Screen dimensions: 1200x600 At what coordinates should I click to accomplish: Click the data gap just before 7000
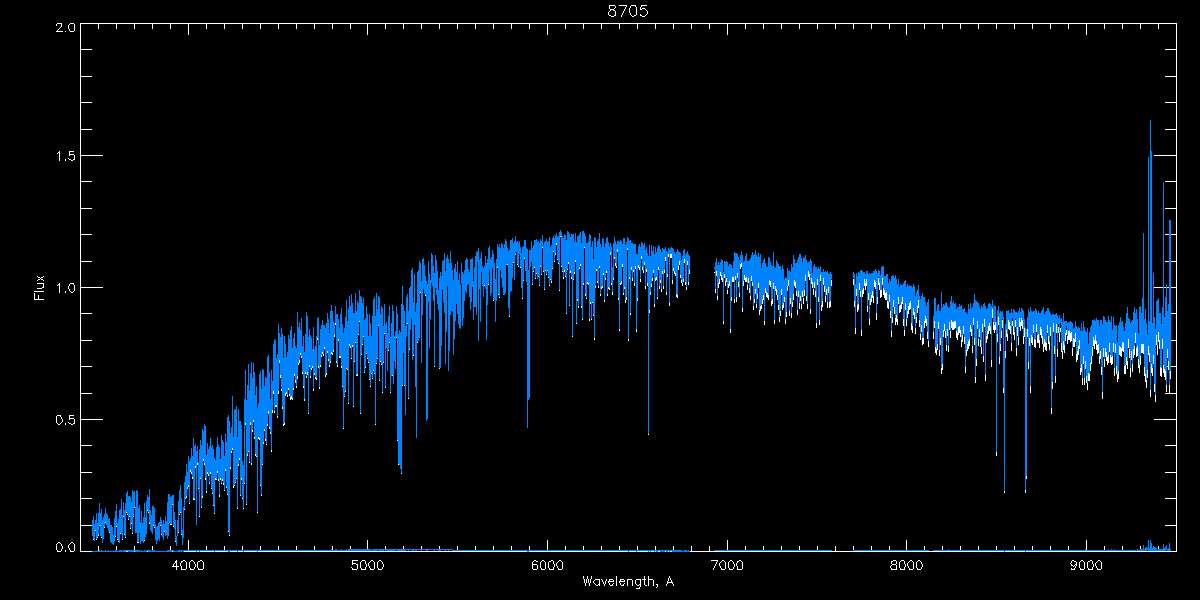click(702, 275)
